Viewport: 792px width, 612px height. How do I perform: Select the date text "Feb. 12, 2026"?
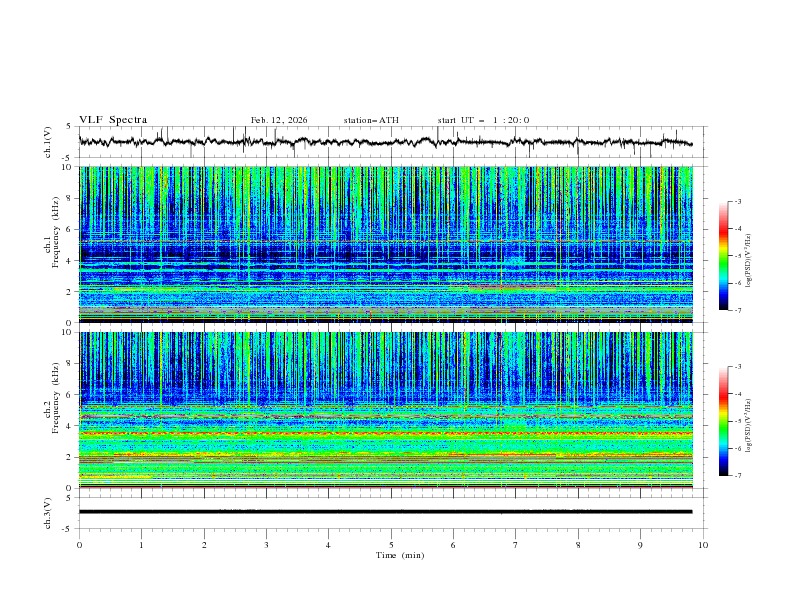[279, 120]
